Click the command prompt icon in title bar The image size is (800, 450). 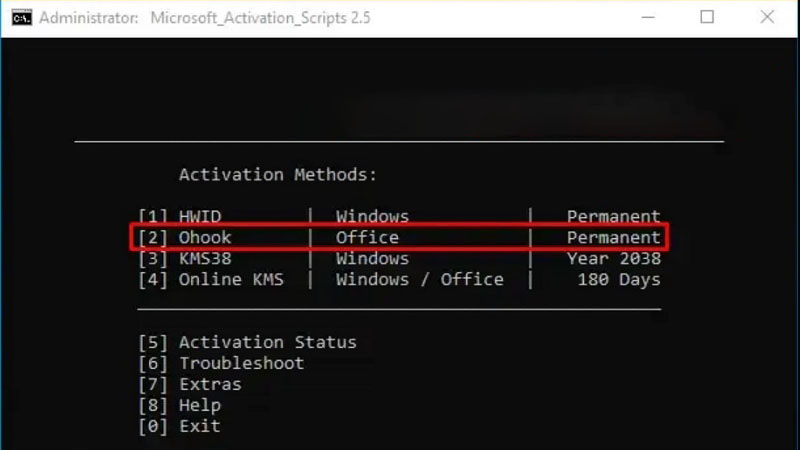(21, 18)
